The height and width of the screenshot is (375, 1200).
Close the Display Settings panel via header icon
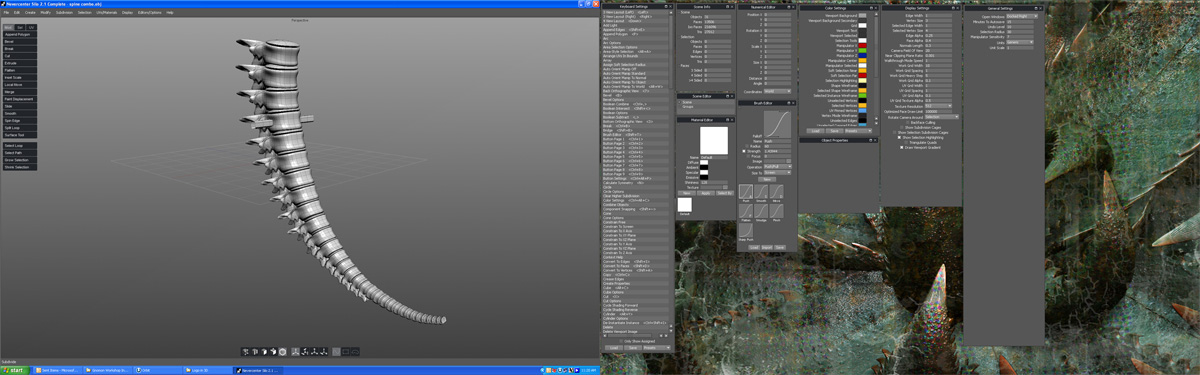[x=957, y=8]
